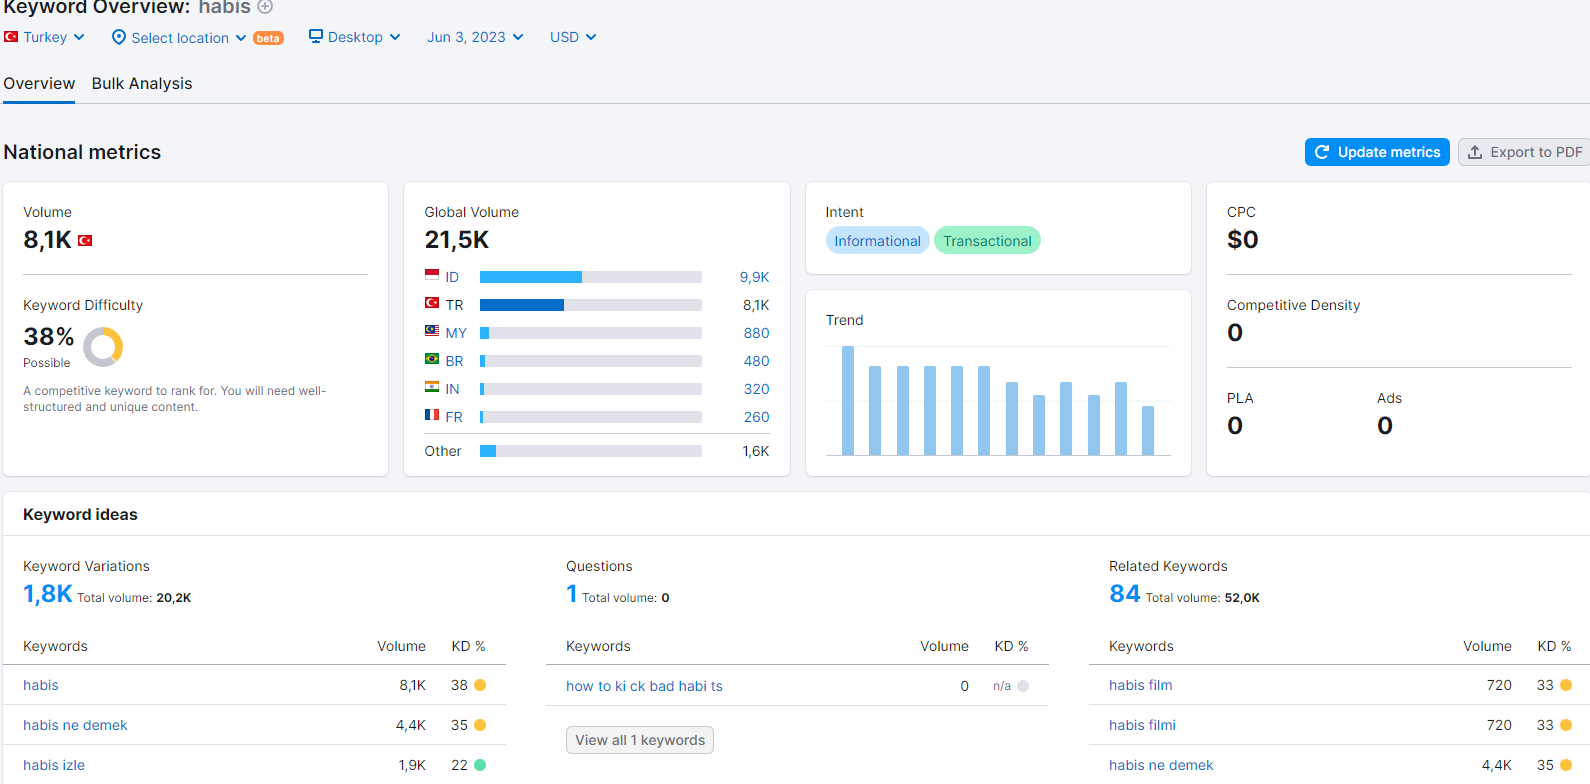This screenshot has height=784, width=1590.
Task: Open the Turkey country dropdown
Action: [x=45, y=37]
